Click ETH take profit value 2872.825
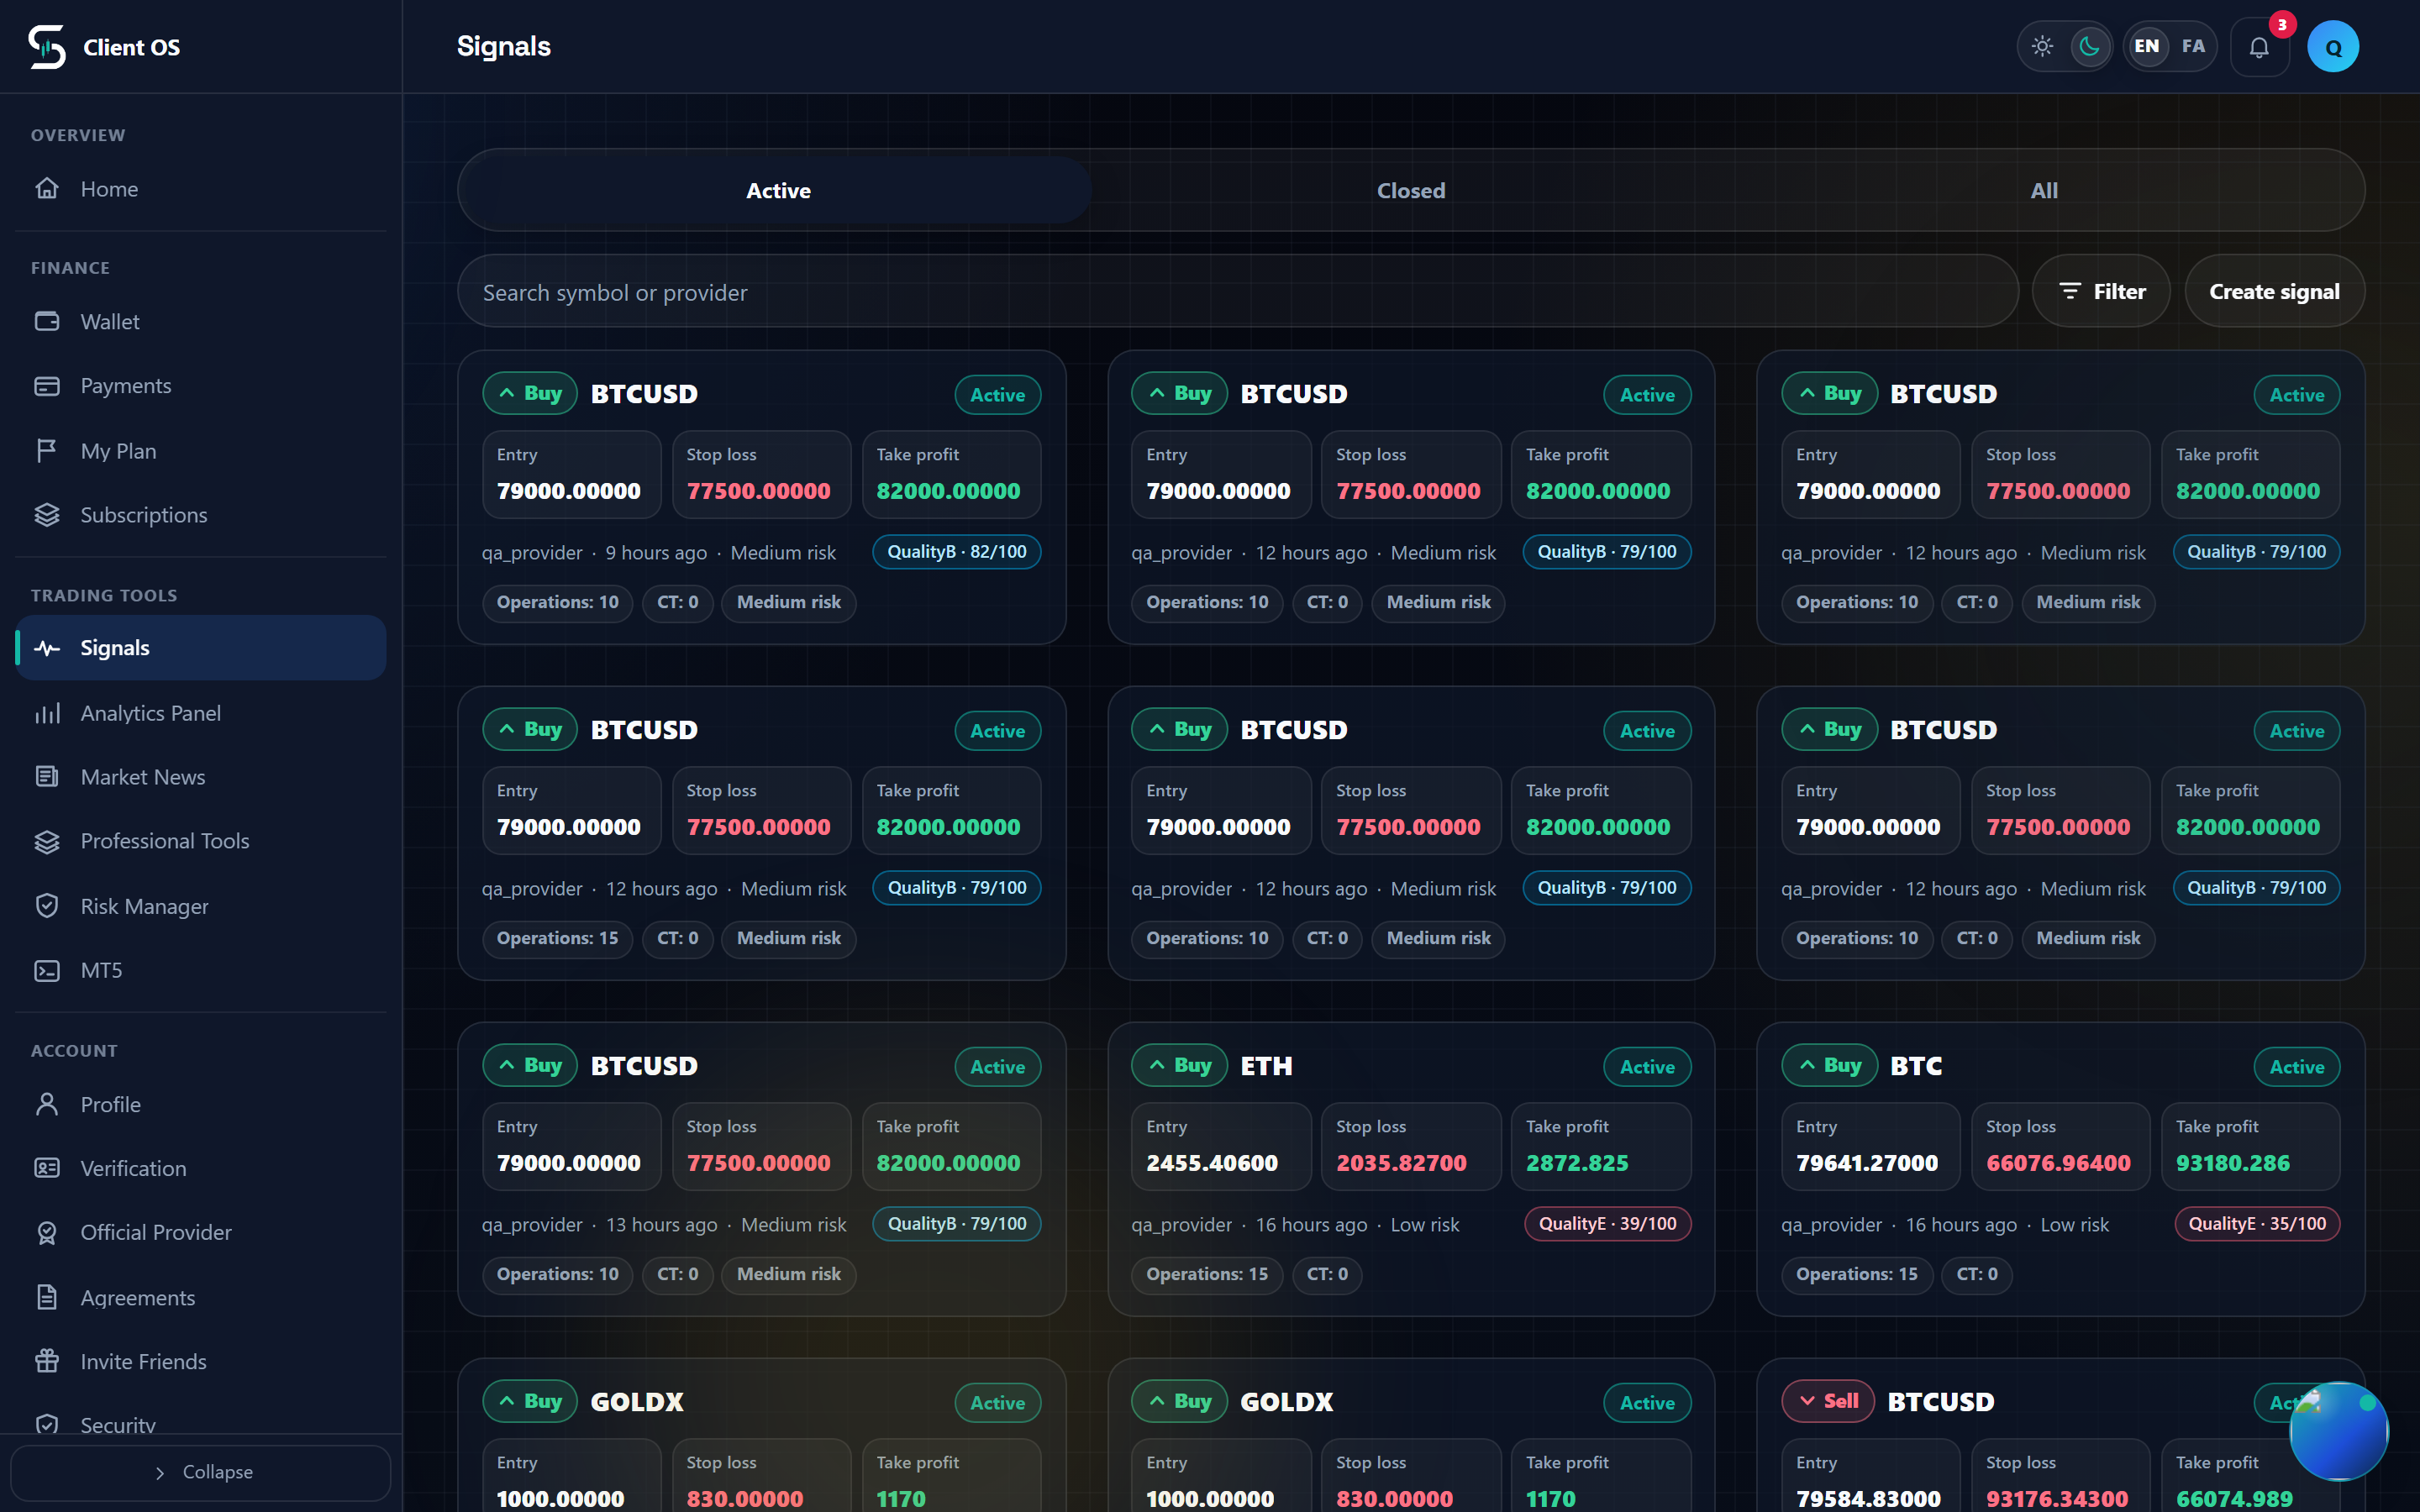Viewport: 2420px width, 1512px height. coord(1577,1163)
